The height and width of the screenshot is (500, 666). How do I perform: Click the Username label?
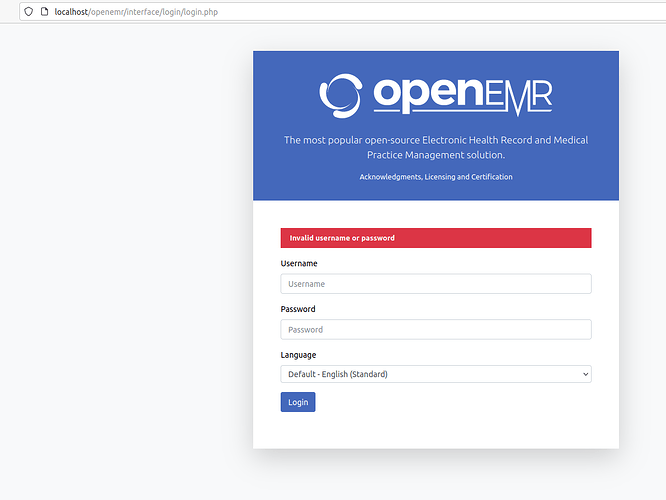(299, 263)
